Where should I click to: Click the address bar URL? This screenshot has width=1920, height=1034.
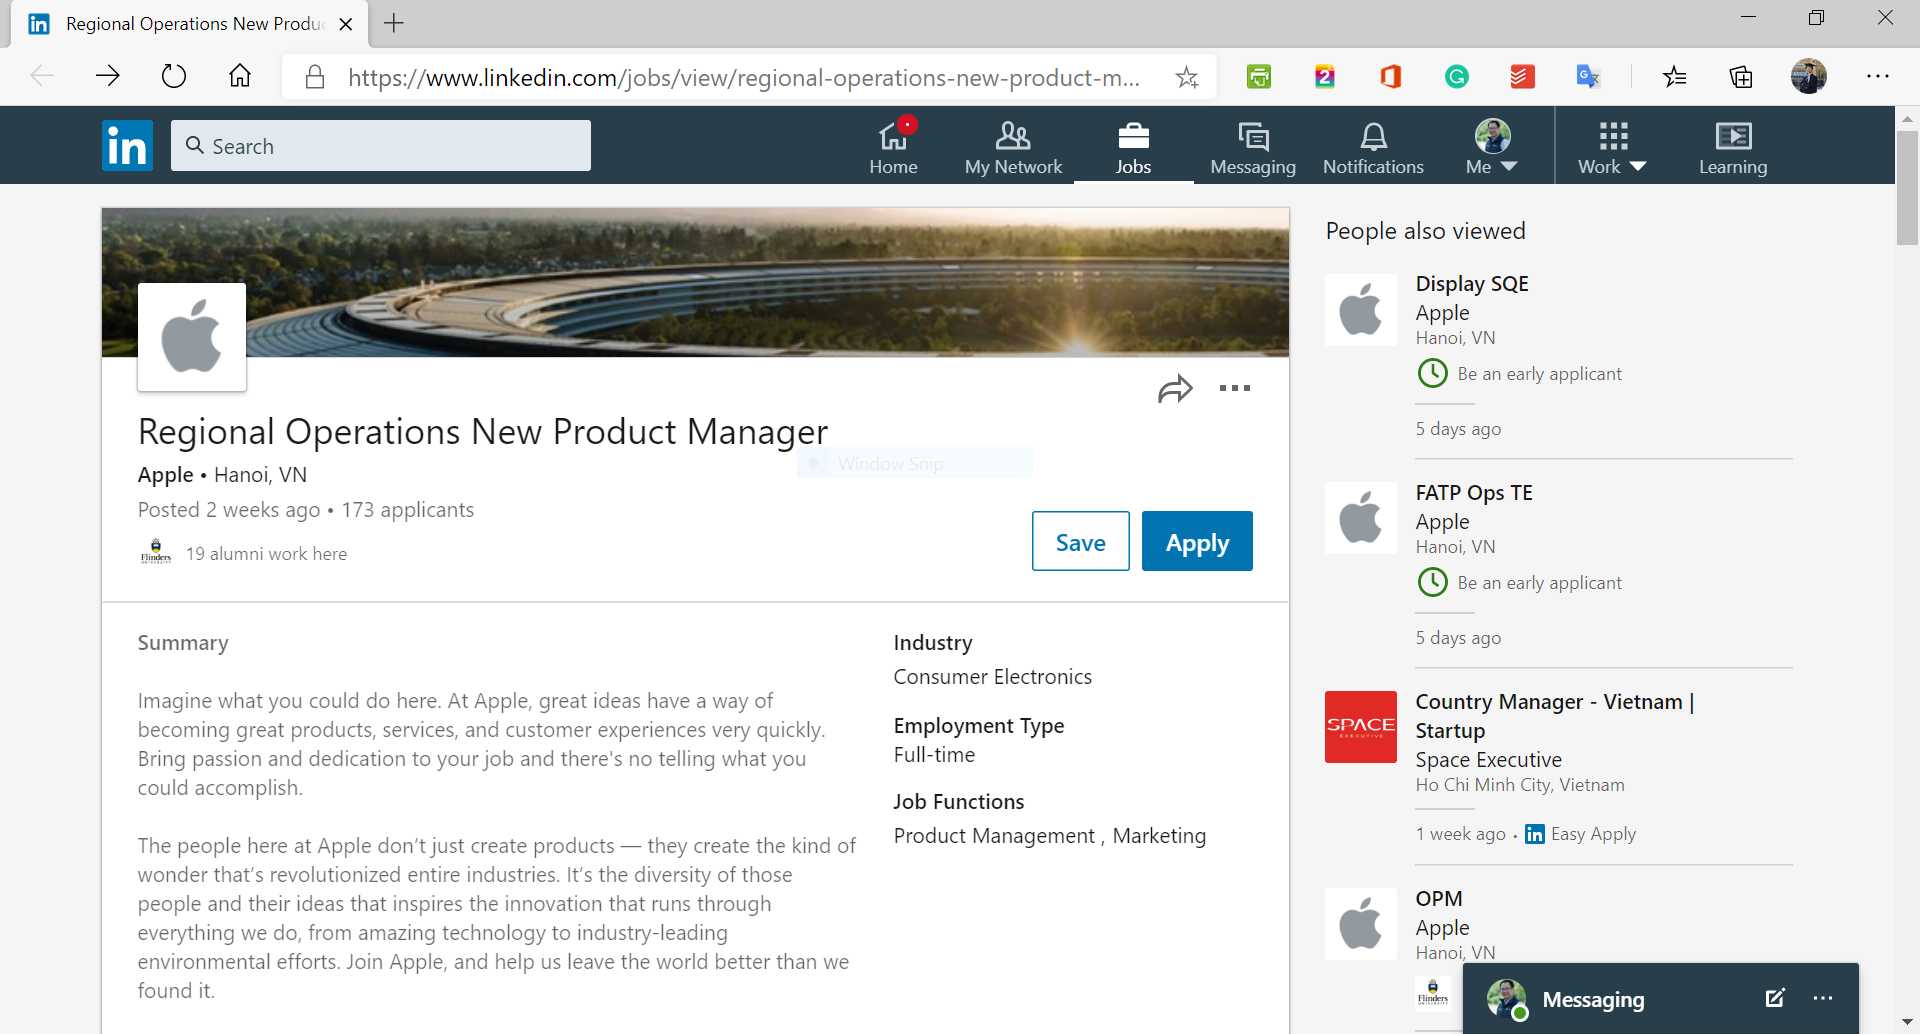[x=744, y=78]
